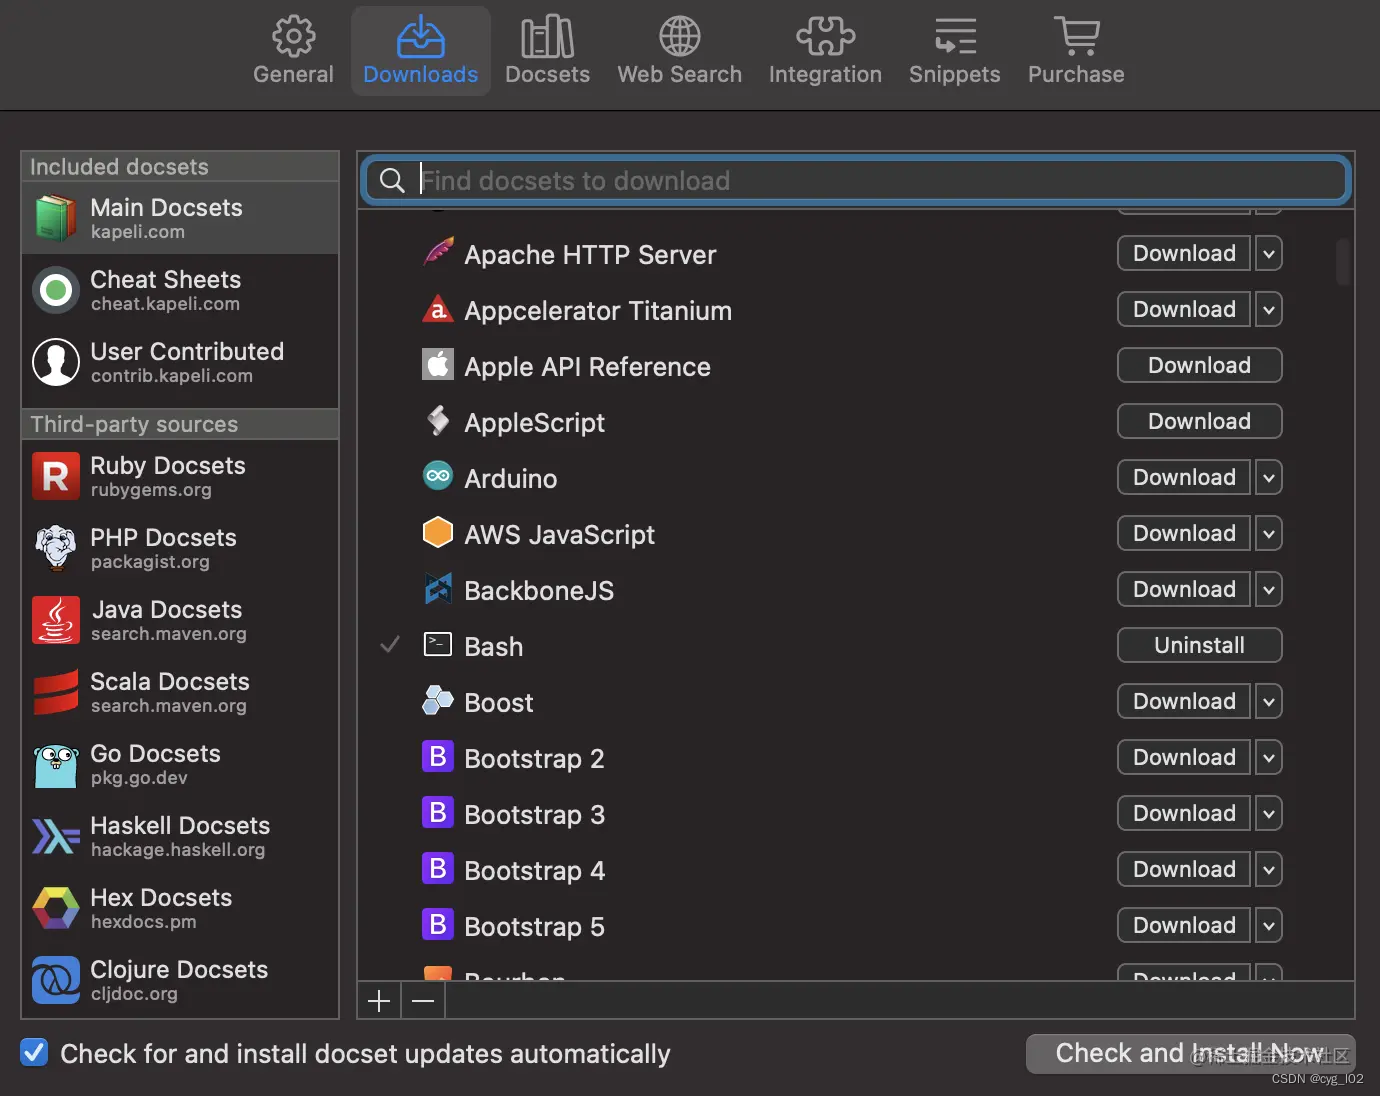This screenshot has width=1380, height=1096.
Task: Expand version dropdown for BackboneJS
Action: coord(1268,589)
